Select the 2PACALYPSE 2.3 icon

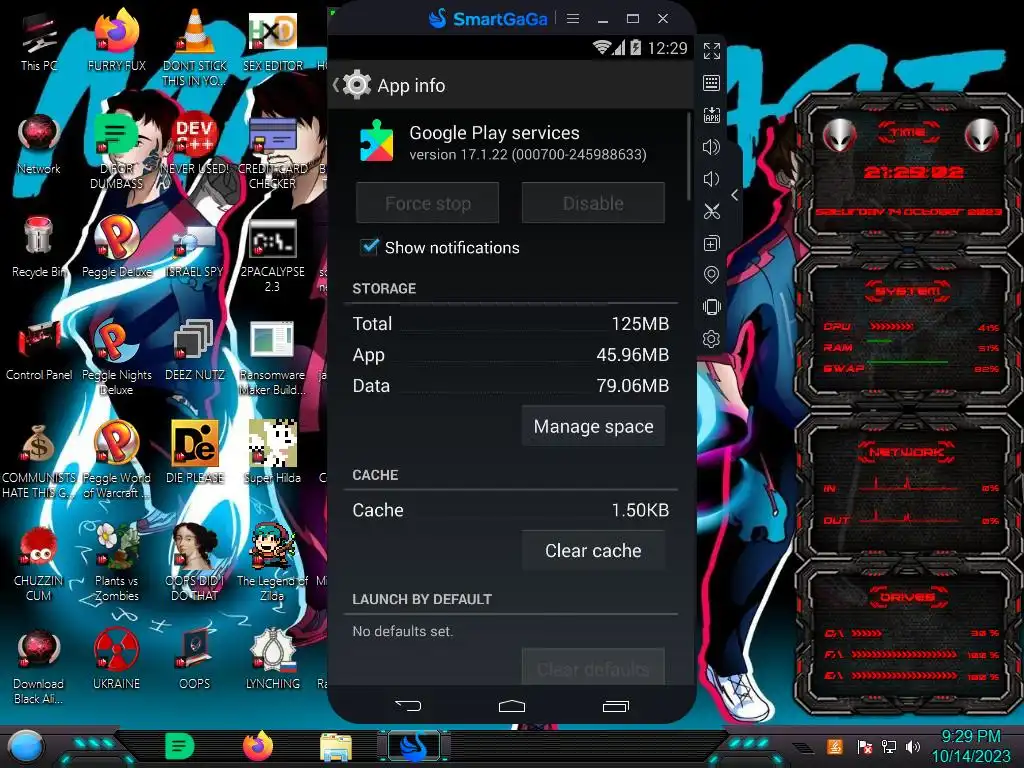pyautogui.click(x=272, y=256)
